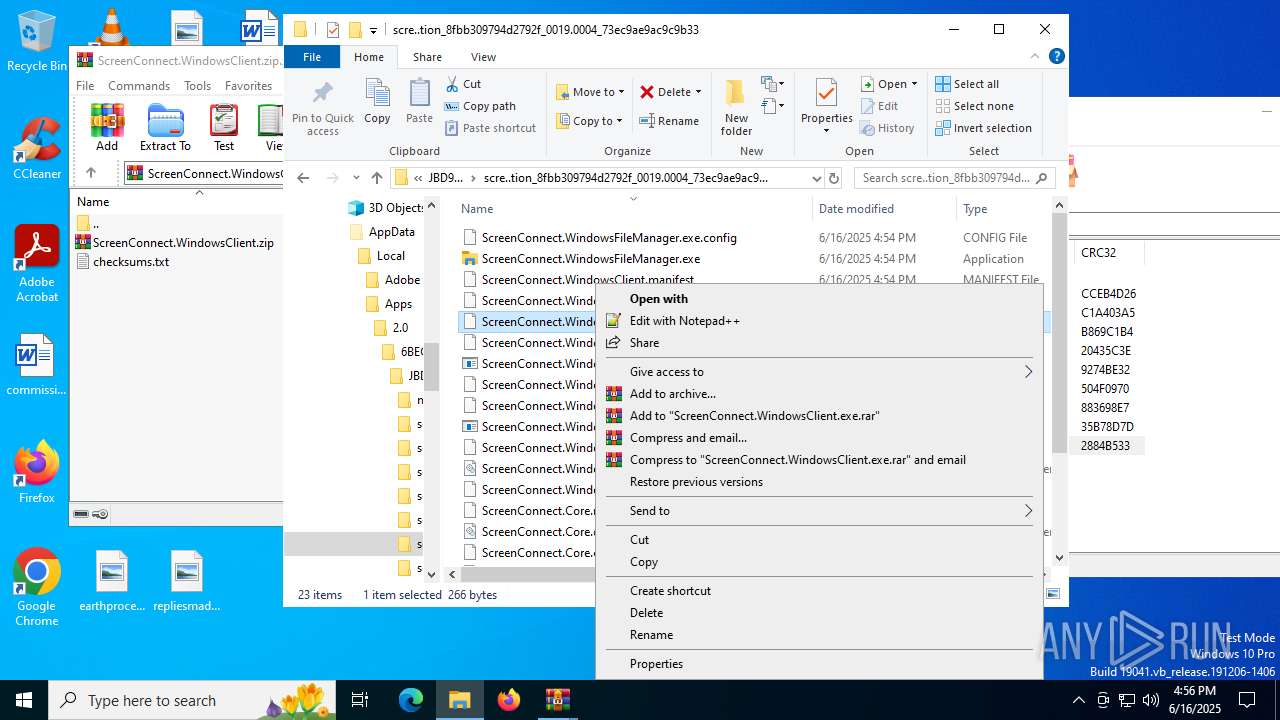This screenshot has height=720, width=1280.
Task: Click the WinRAR taskbar icon
Action: (557, 700)
